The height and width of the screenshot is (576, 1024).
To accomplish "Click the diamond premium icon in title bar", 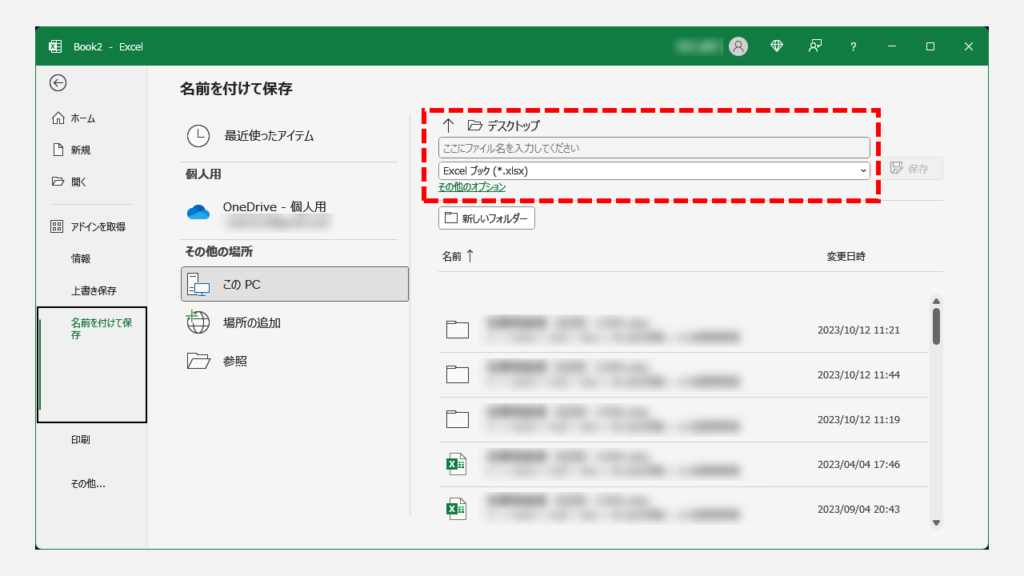I will tap(776, 46).
